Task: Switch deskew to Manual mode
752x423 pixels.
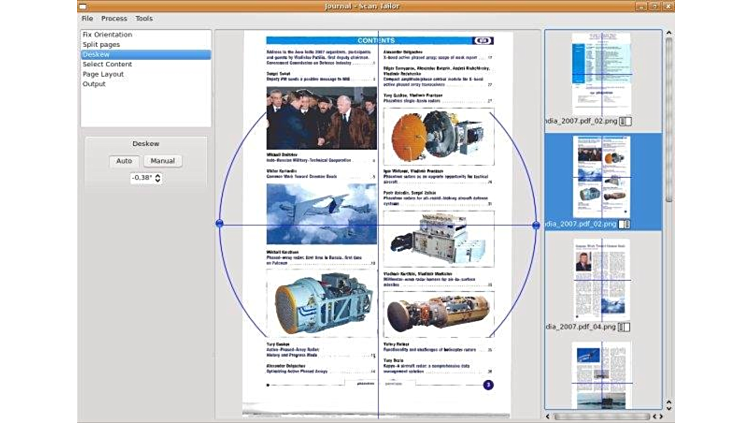Action: (x=162, y=161)
